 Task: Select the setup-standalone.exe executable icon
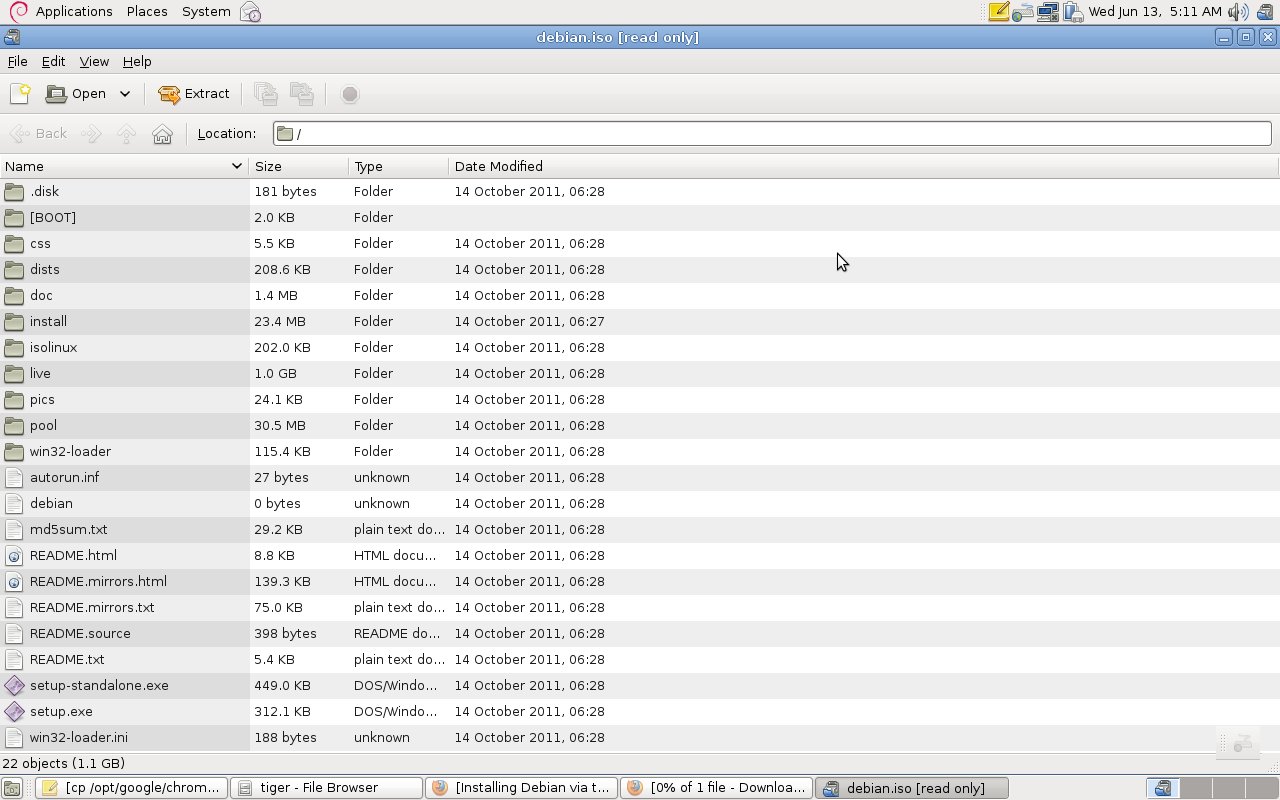[x=14, y=685]
